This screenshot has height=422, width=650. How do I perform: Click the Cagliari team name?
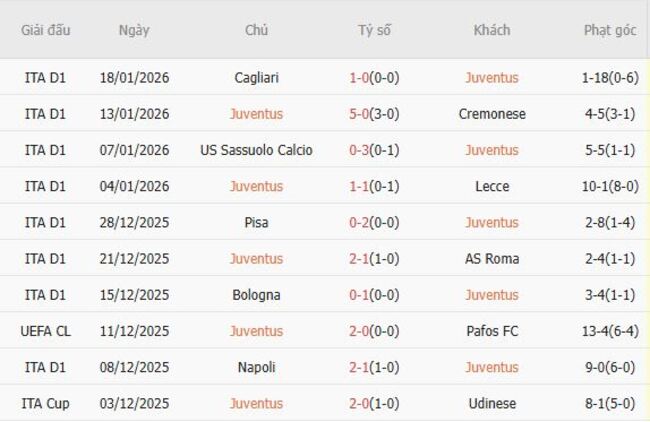tap(256, 77)
